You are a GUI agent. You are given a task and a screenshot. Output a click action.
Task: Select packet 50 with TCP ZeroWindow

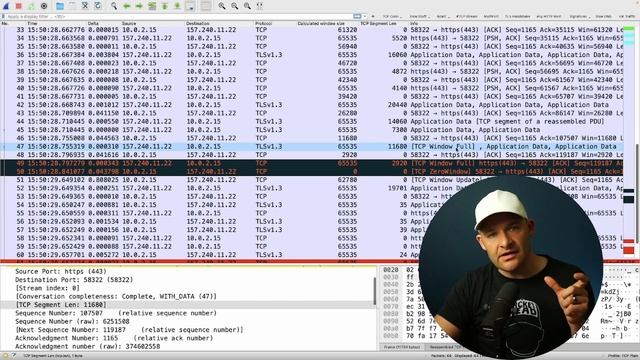312,171
